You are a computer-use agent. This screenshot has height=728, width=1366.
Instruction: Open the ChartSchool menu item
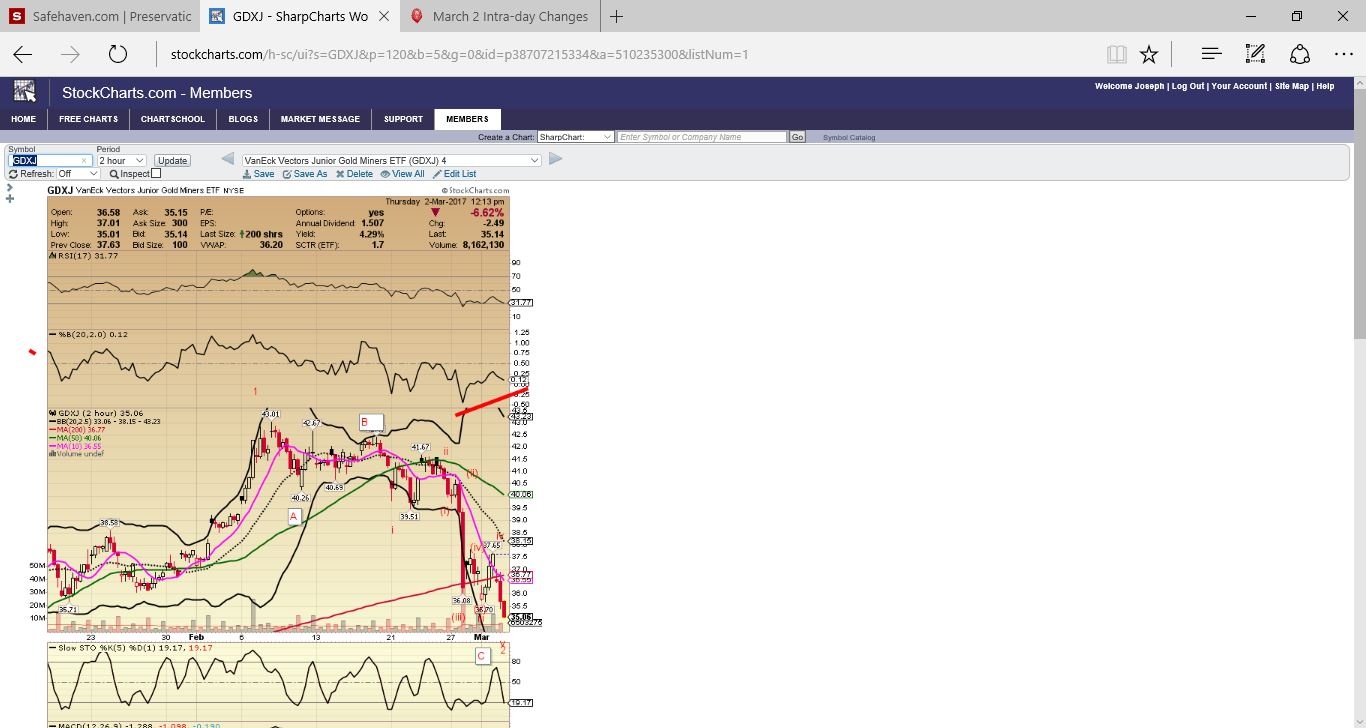click(x=172, y=119)
